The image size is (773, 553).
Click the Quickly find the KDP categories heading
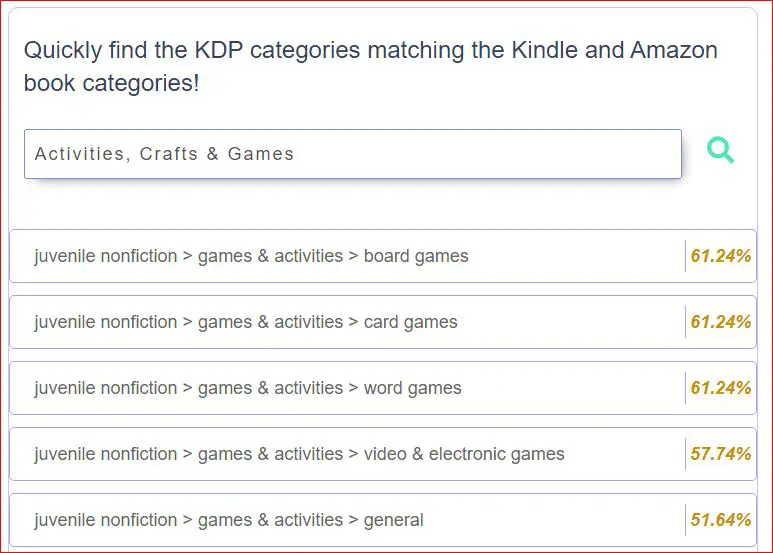pyautogui.click(x=371, y=66)
